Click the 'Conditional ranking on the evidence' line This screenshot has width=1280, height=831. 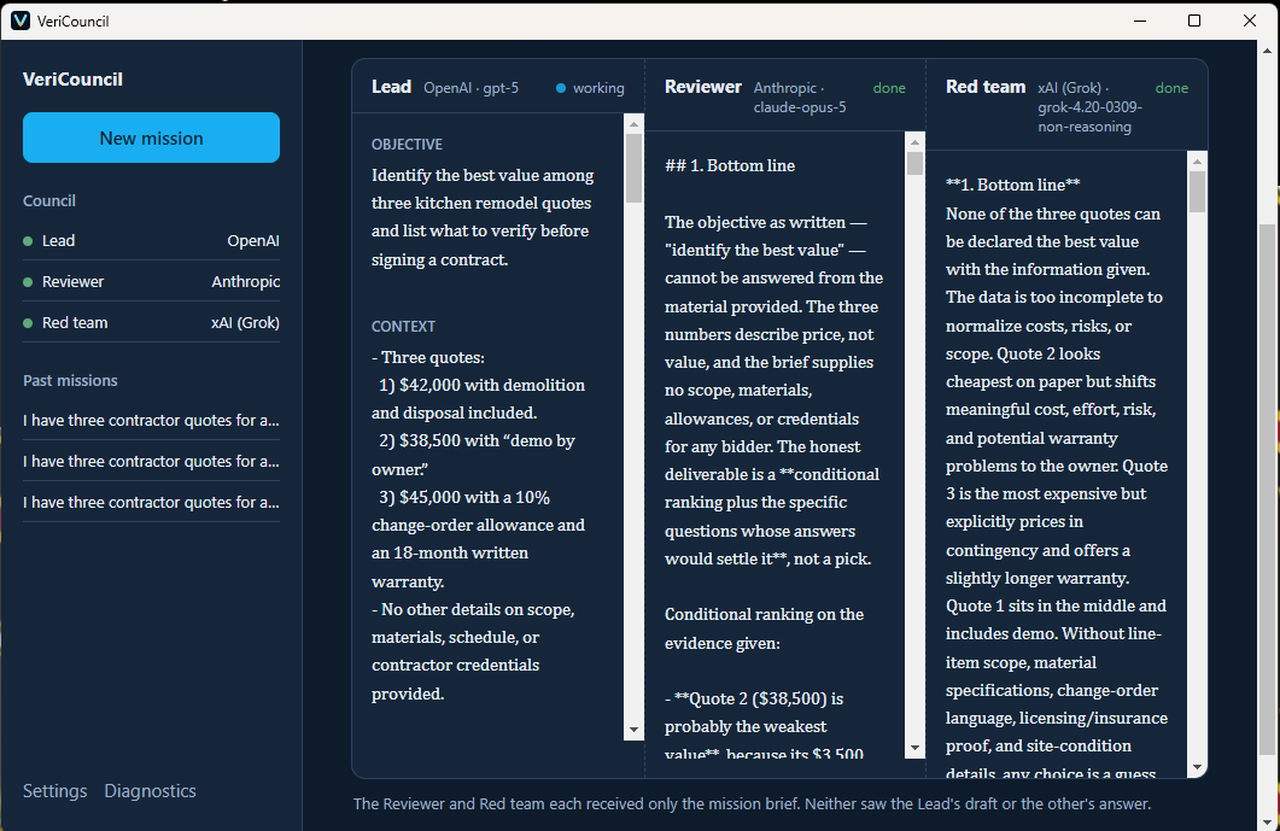(x=764, y=629)
